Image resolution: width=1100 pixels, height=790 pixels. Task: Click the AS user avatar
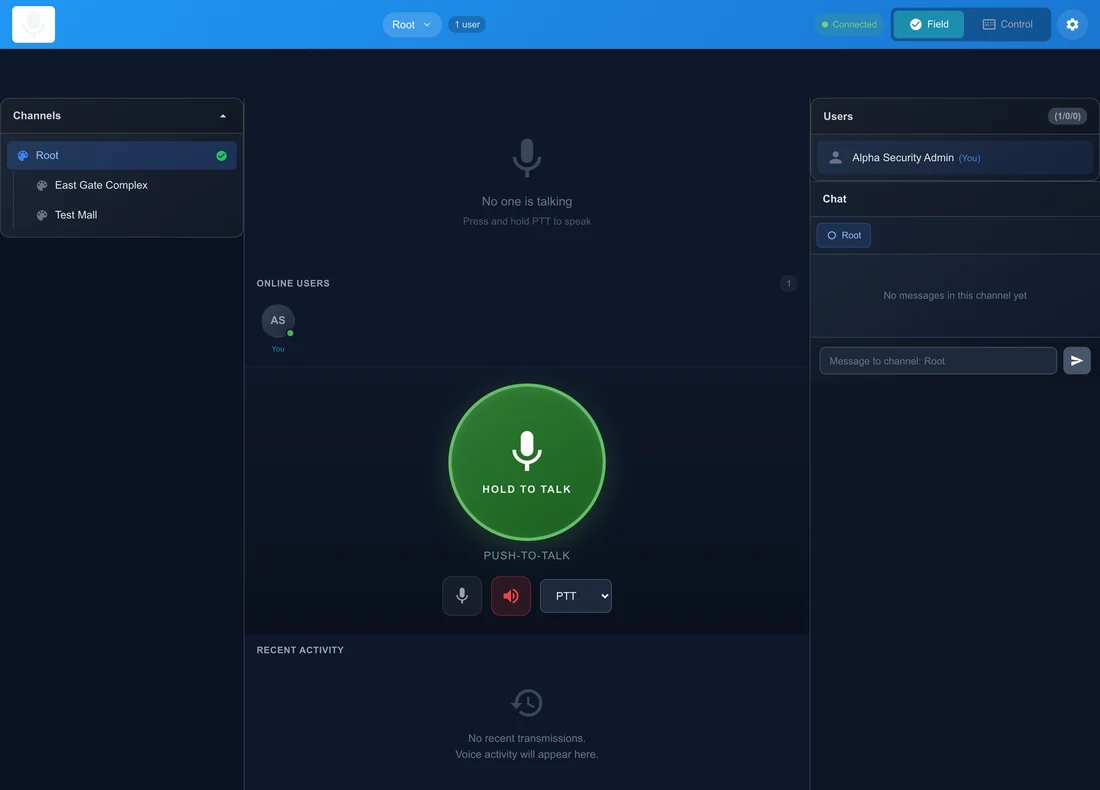coord(278,321)
